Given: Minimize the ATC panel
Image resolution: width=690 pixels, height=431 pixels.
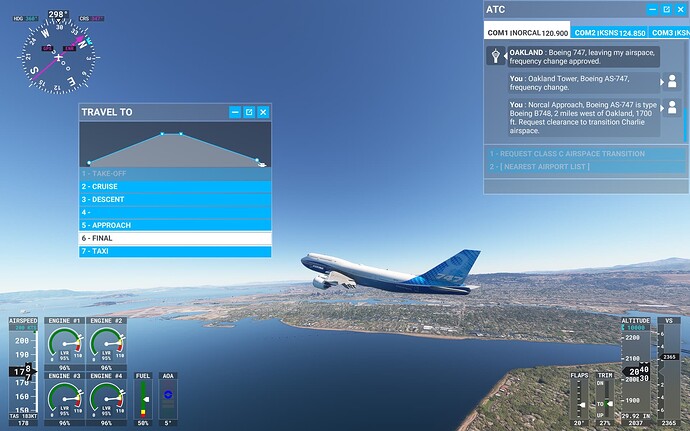Looking at the screenshot, I should coord(649,8).
